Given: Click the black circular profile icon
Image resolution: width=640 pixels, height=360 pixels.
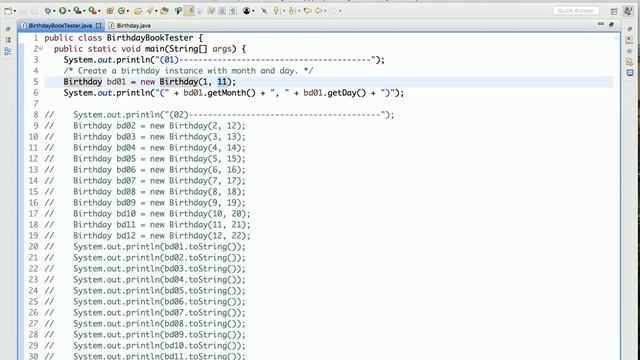Looking at the screenshot, I should click(x=247, y=11).
